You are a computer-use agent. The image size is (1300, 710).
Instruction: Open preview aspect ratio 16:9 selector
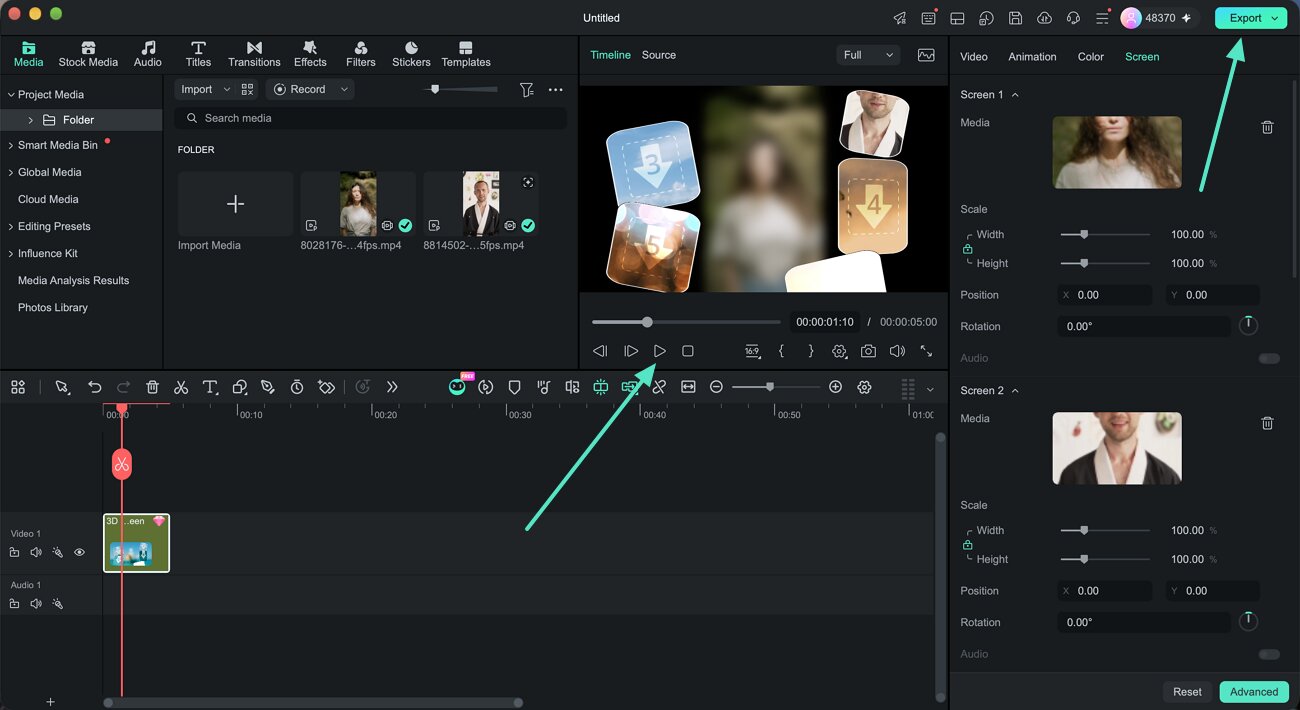click(752, 351)
